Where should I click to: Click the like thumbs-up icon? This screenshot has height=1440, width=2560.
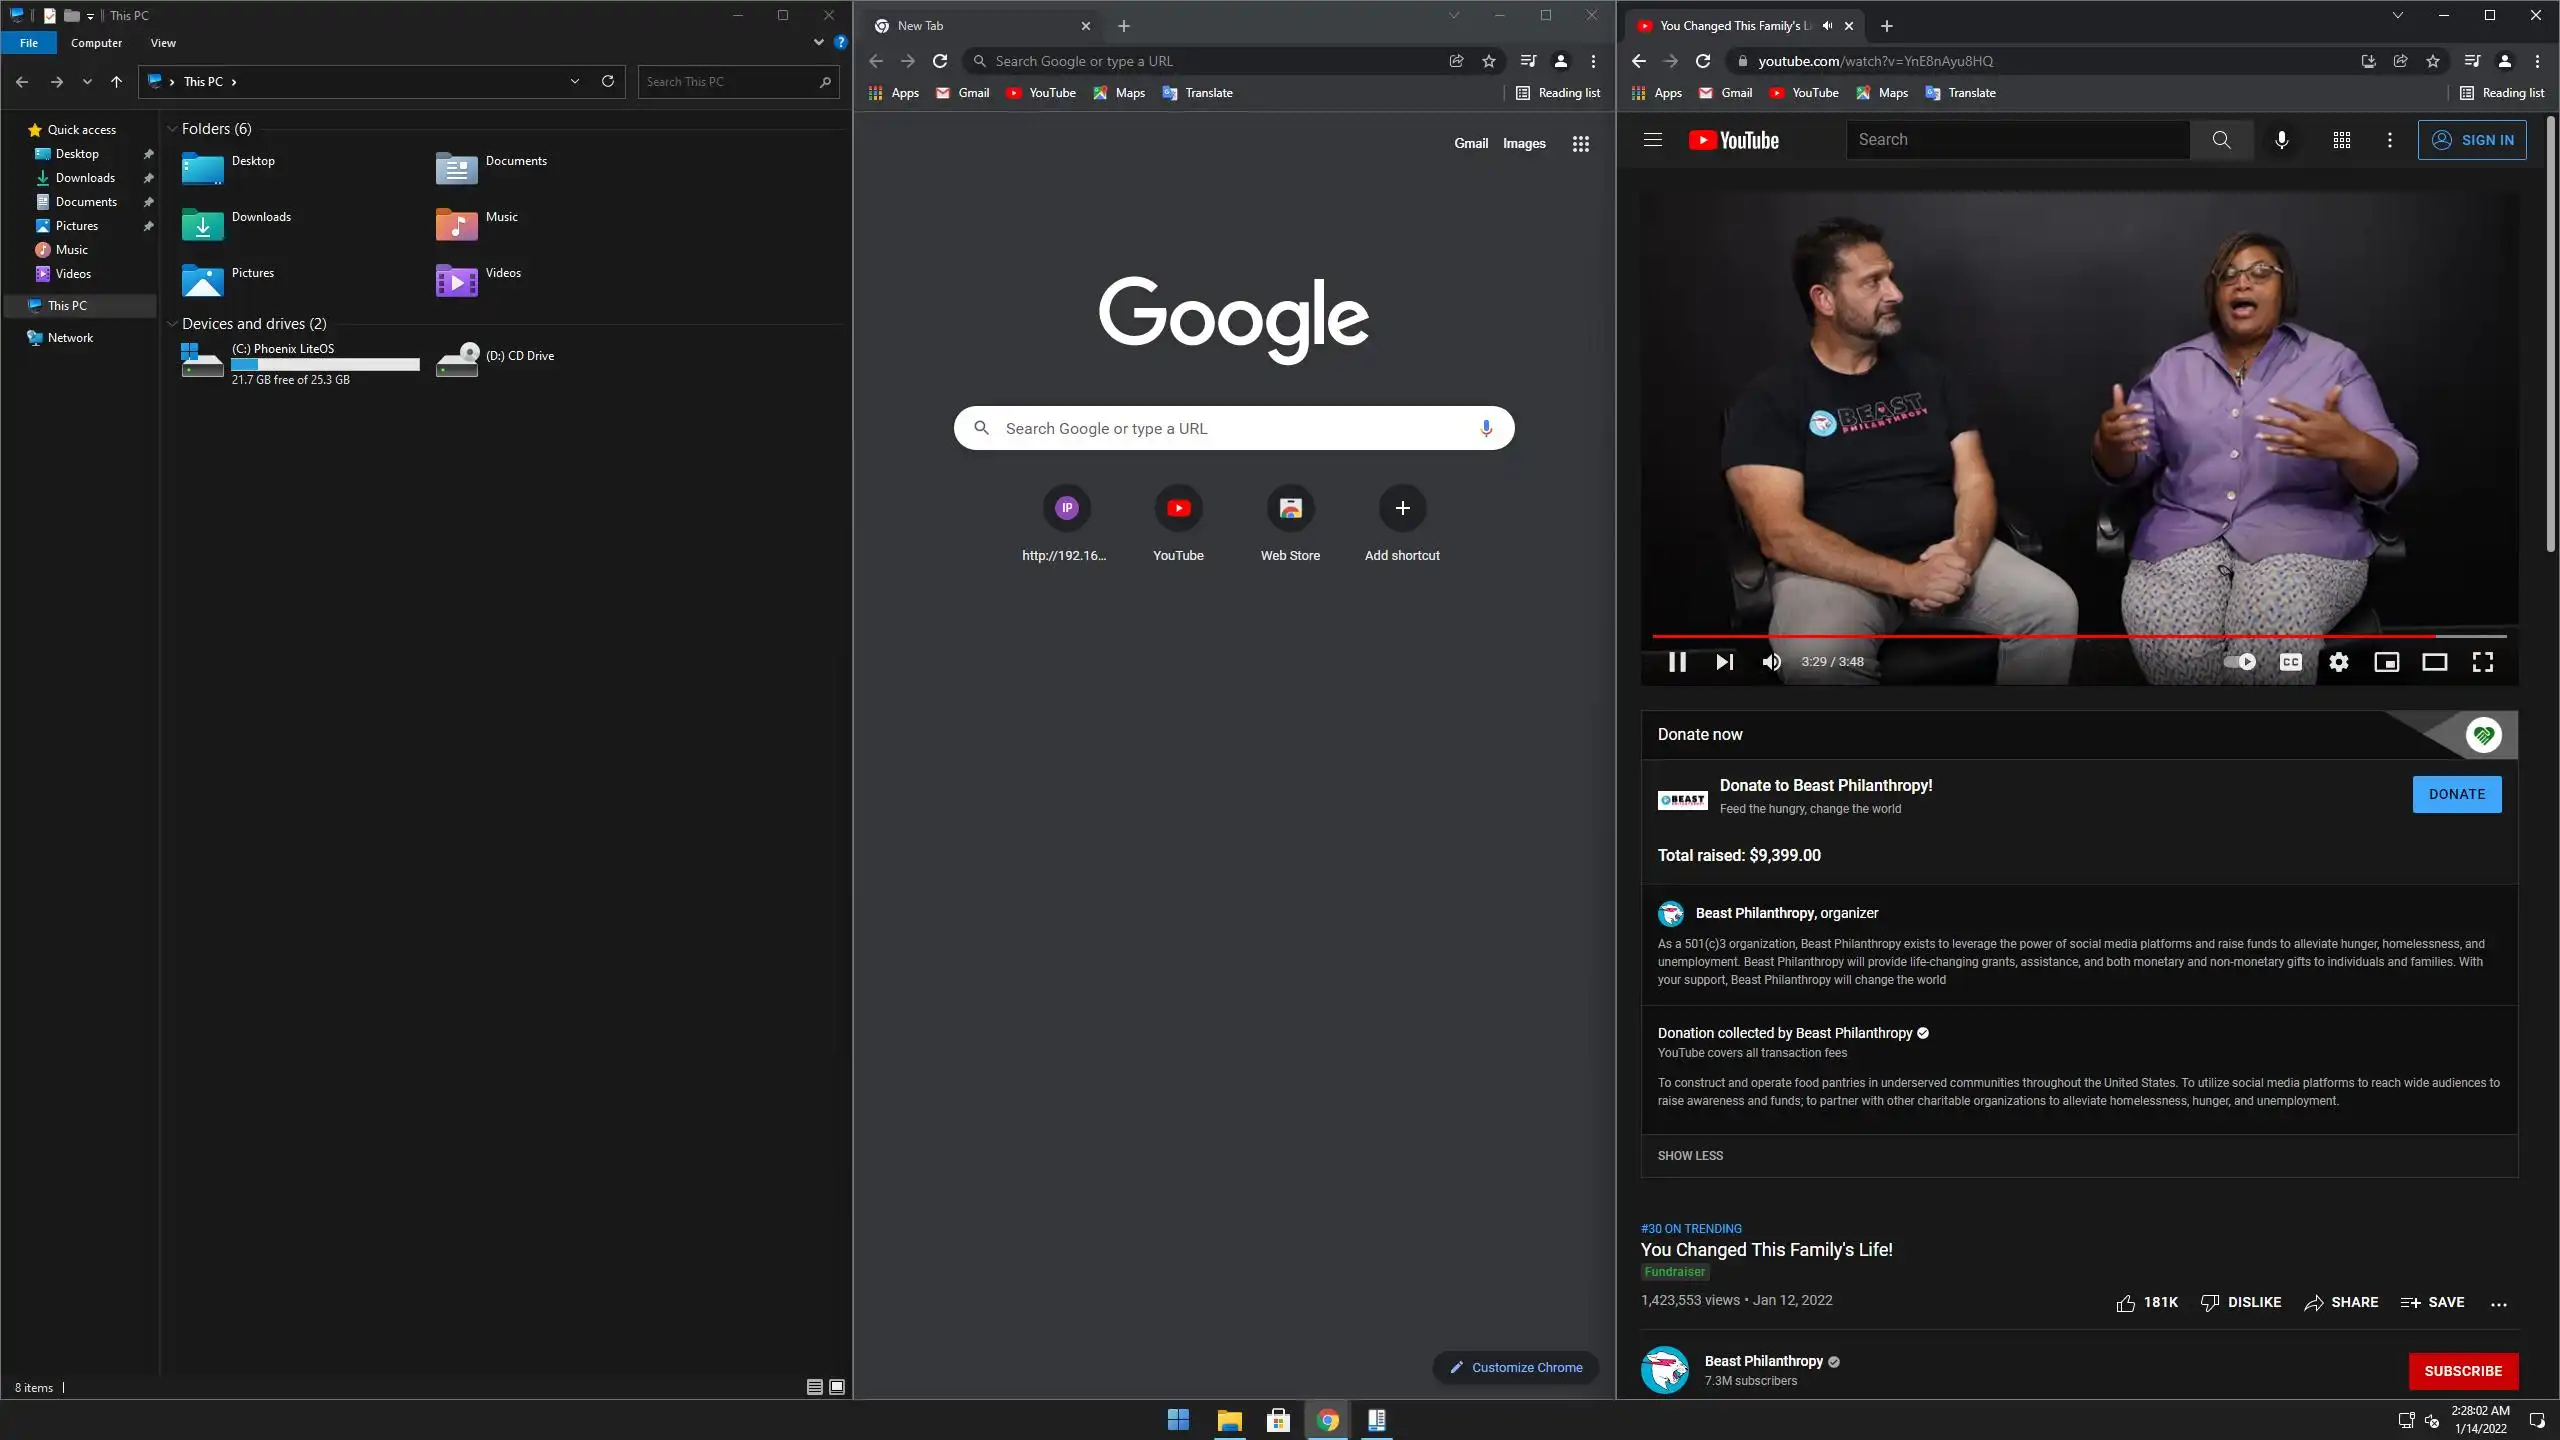[2125, 1302]
